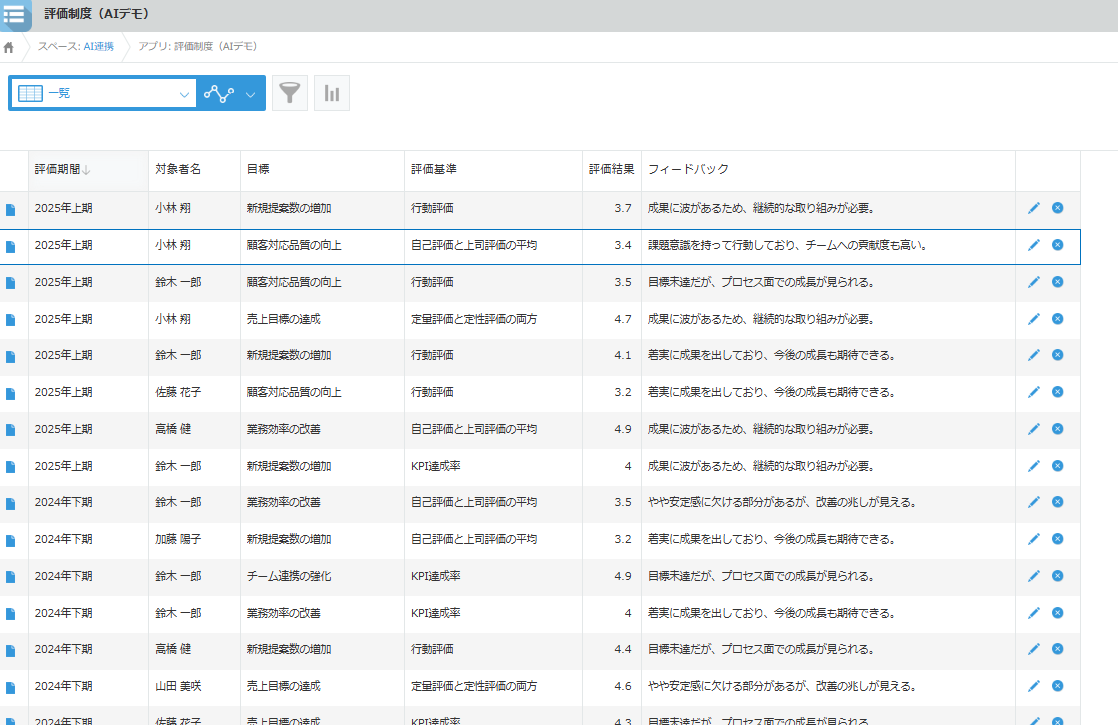
Task: Click the graph view icon button
Action: 218,93
